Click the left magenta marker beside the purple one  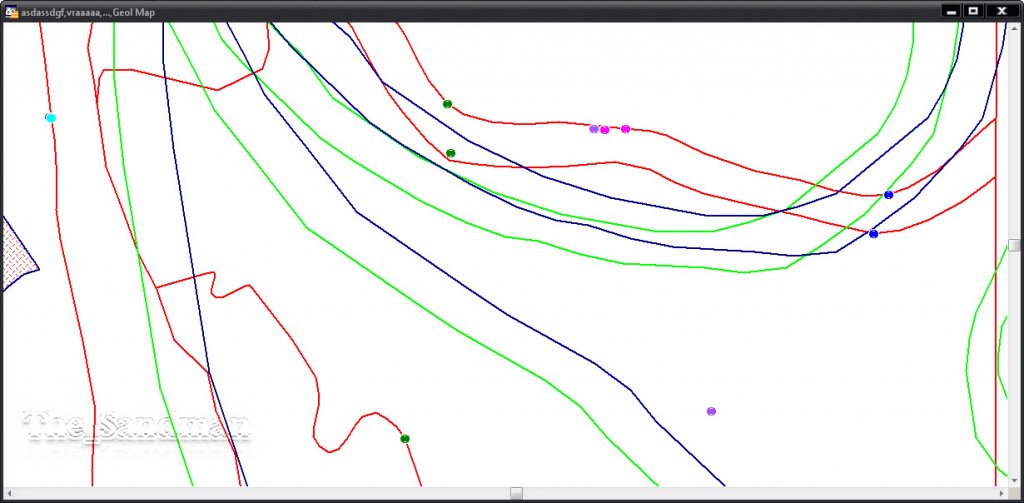[605, 130]
